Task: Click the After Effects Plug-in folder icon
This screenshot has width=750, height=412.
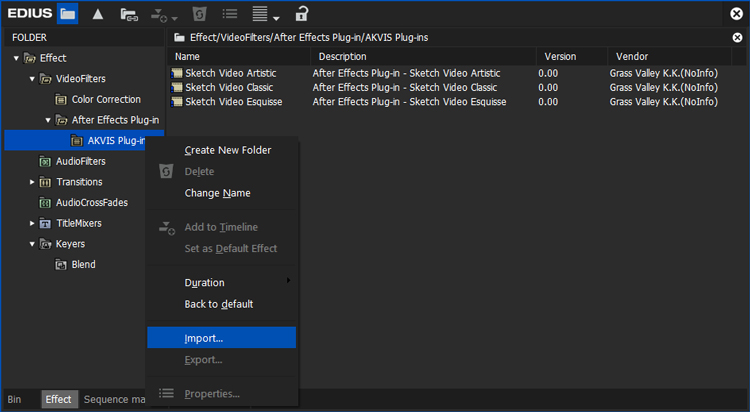Action: point(61,120)
